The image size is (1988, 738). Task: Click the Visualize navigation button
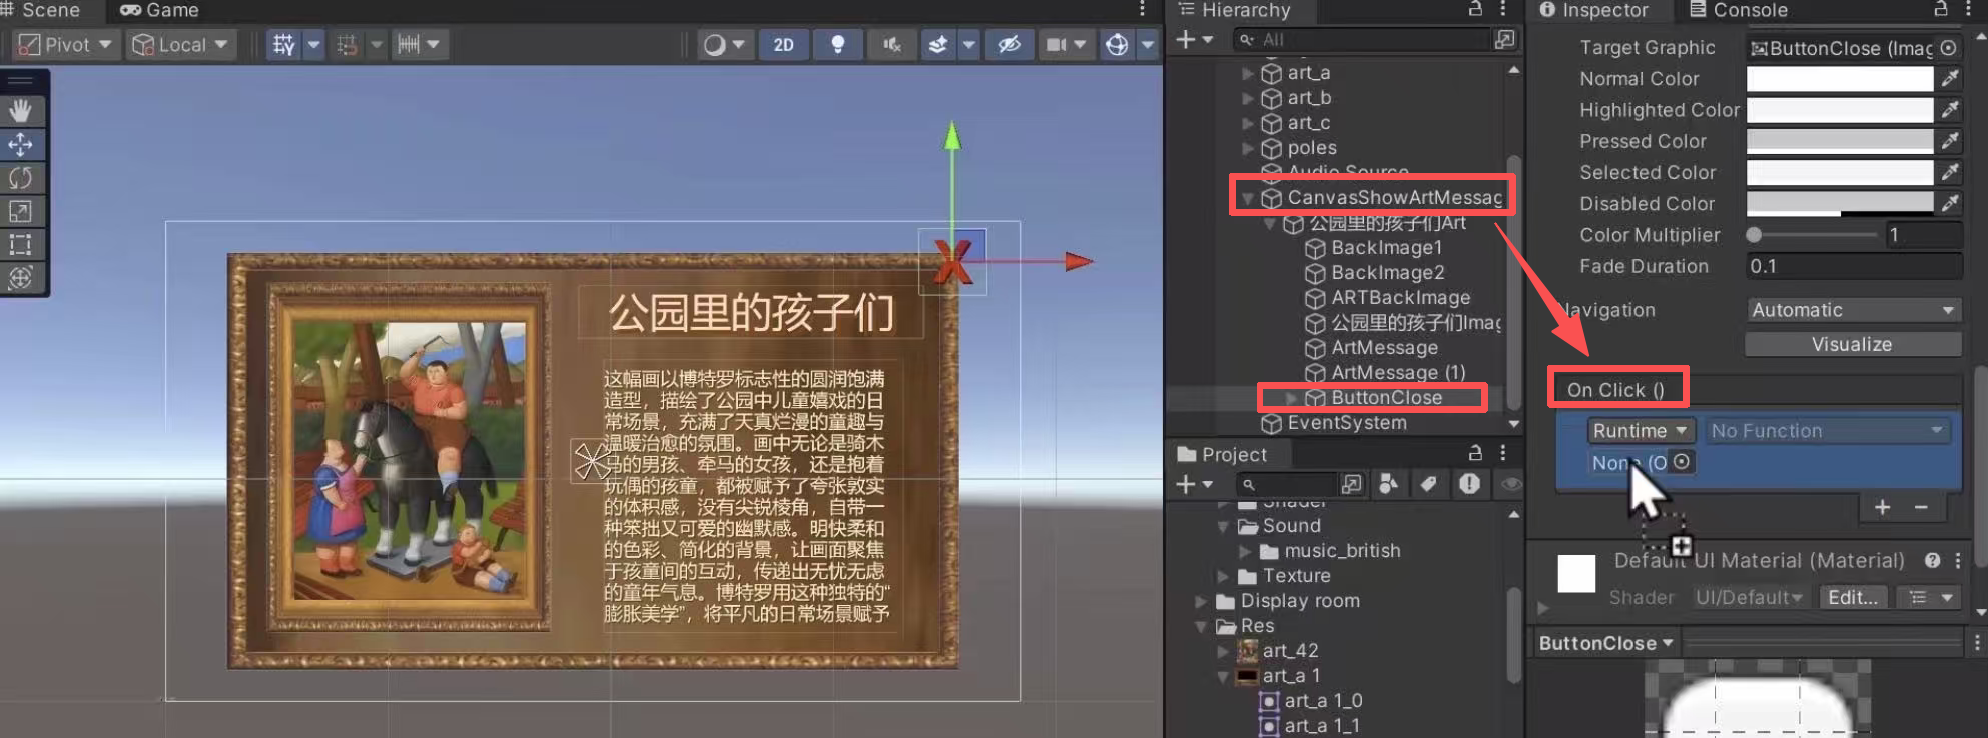[x=1853, y=344]
